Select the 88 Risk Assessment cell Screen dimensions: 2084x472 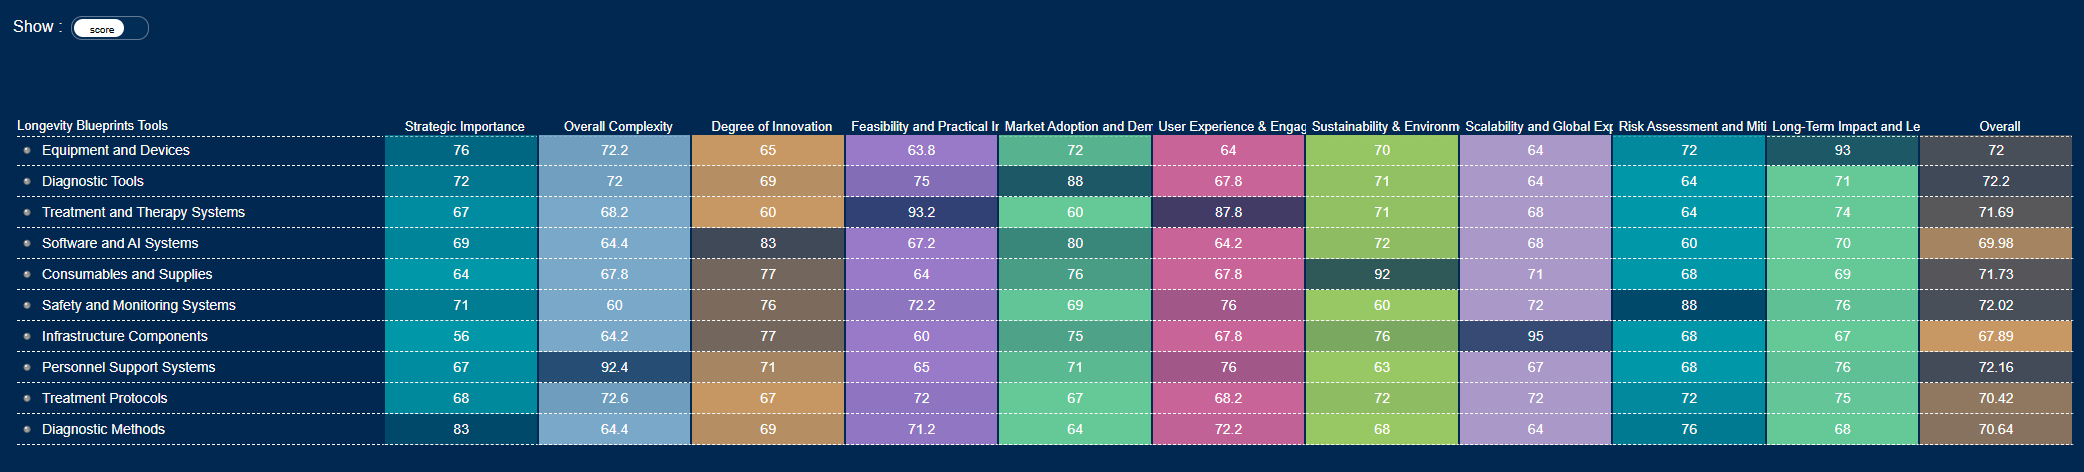coord(1689,305)
